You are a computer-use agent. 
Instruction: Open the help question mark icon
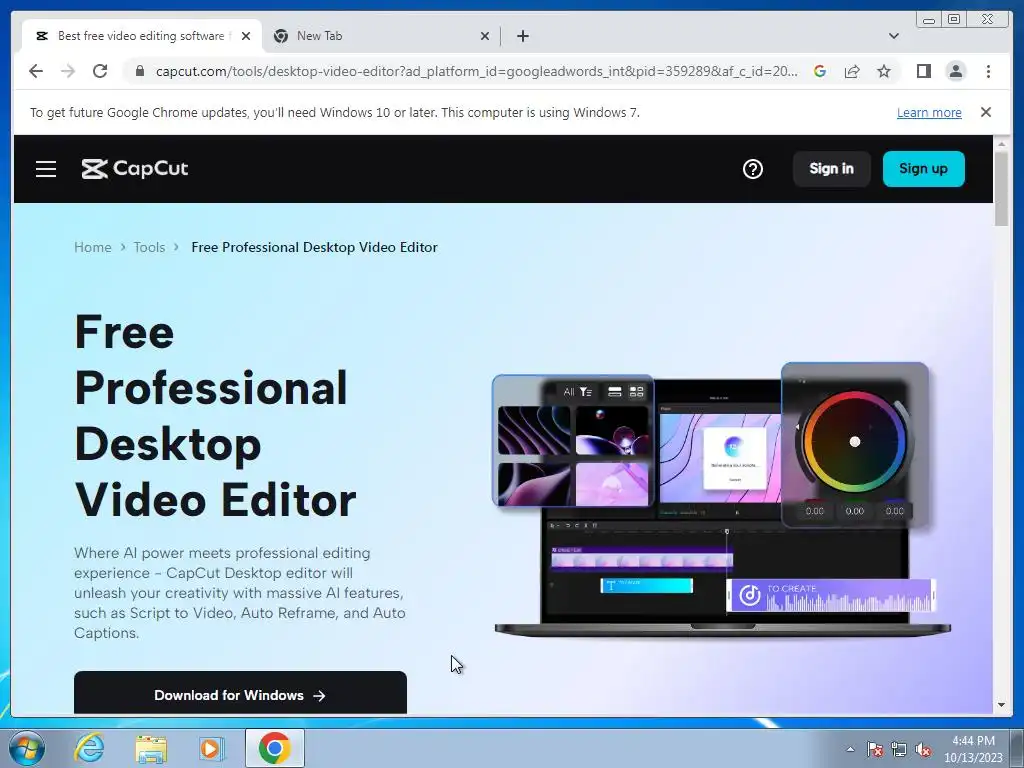coord(752,169)
